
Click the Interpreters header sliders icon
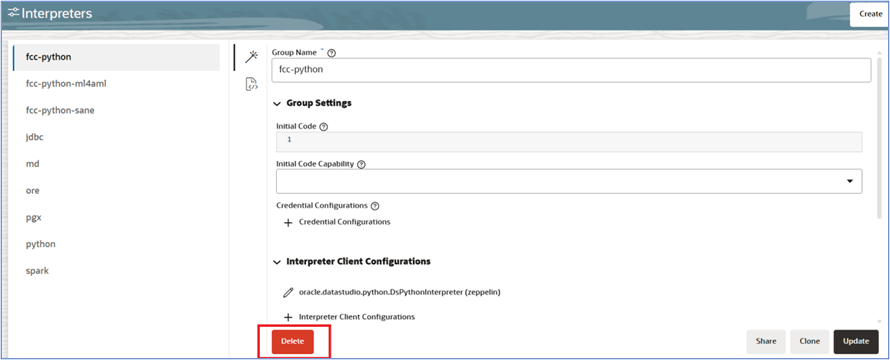[13, 13]
